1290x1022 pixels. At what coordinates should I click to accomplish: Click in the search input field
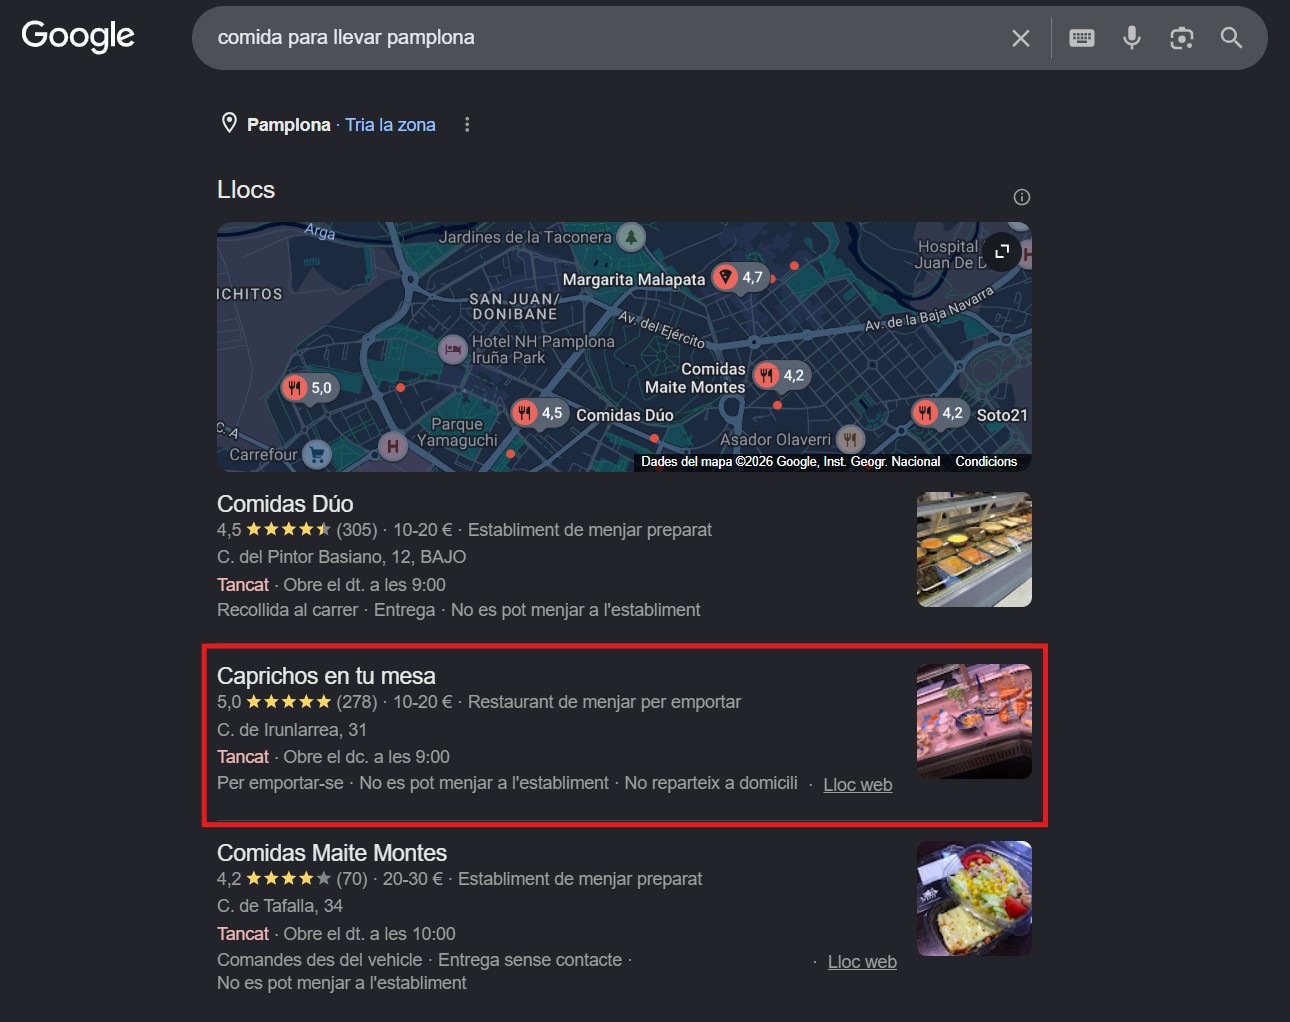pos(600,38)
